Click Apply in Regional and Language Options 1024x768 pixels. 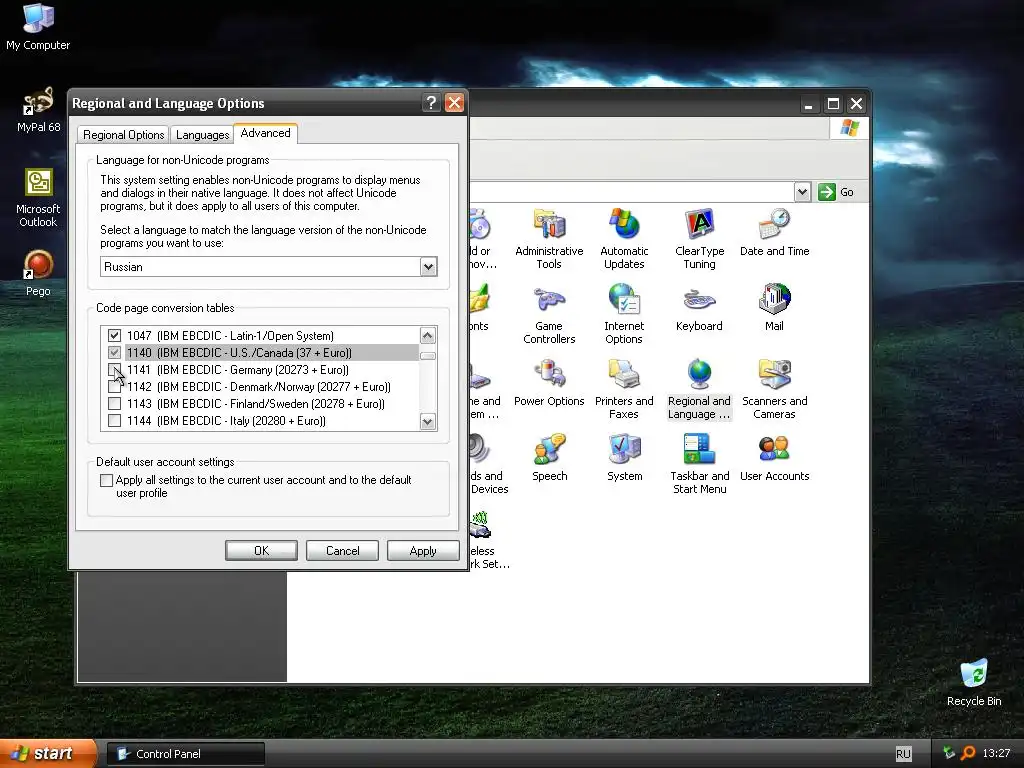coord(423,551)
